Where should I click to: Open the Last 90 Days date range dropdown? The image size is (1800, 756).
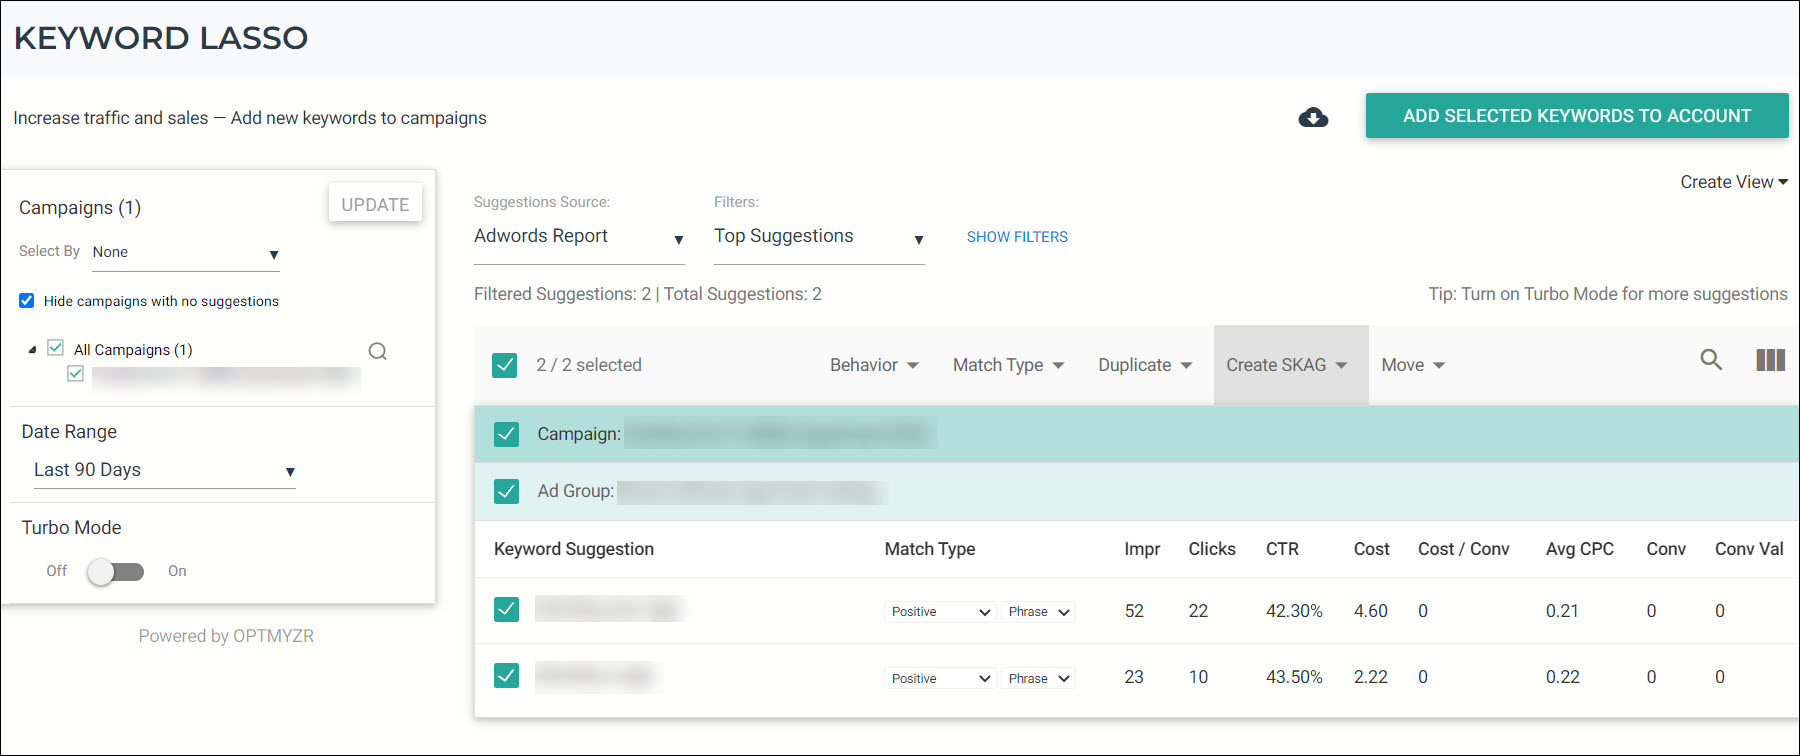164,470
